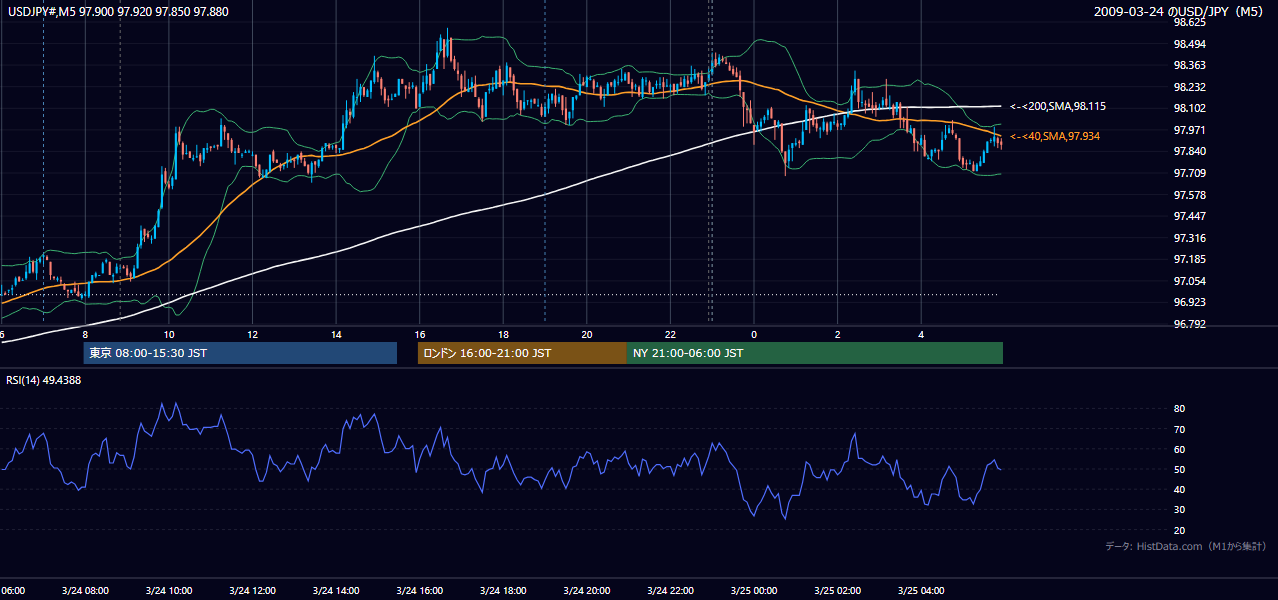
Task: Click price axis value 97.840
Action: (x=1189, y=152)
